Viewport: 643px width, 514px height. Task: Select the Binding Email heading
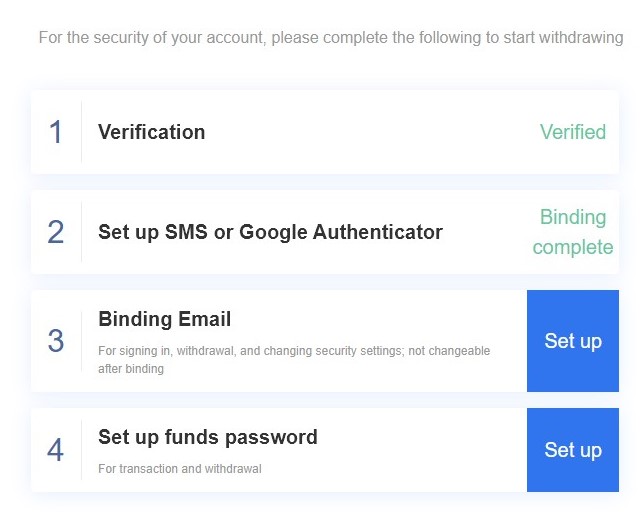tap(164, 320)
